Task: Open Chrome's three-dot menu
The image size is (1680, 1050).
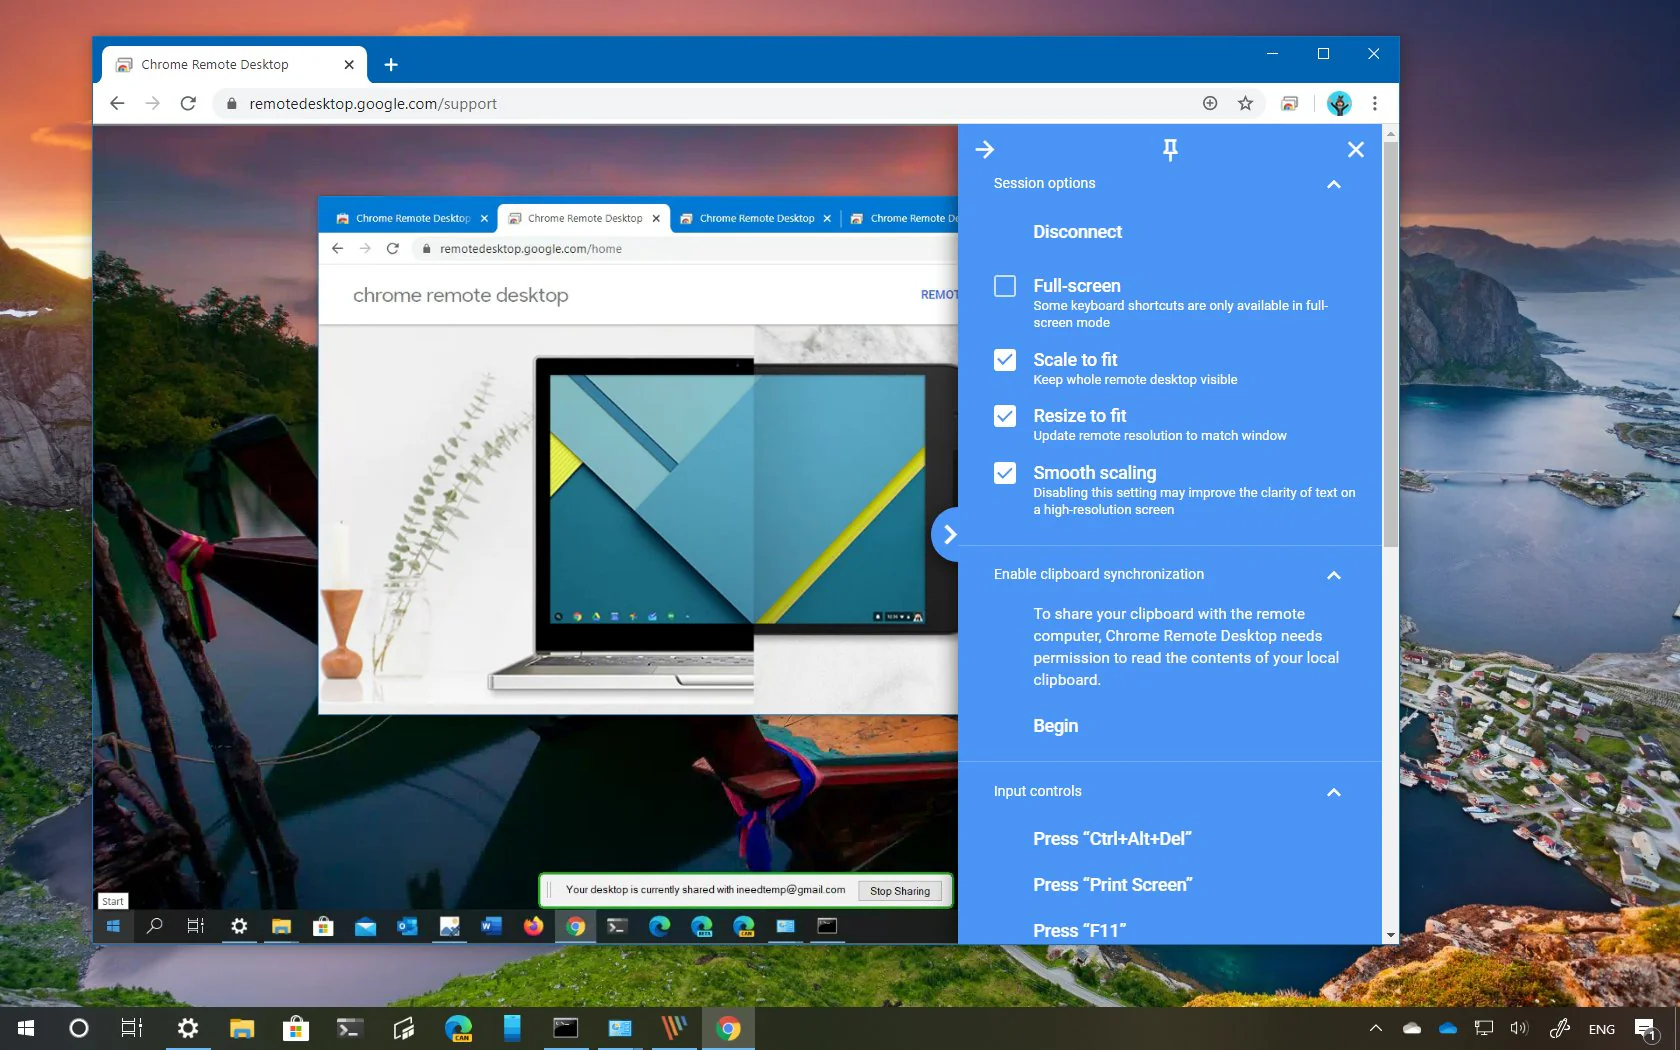Action: pyautogui.click(x=1374, y=103)
